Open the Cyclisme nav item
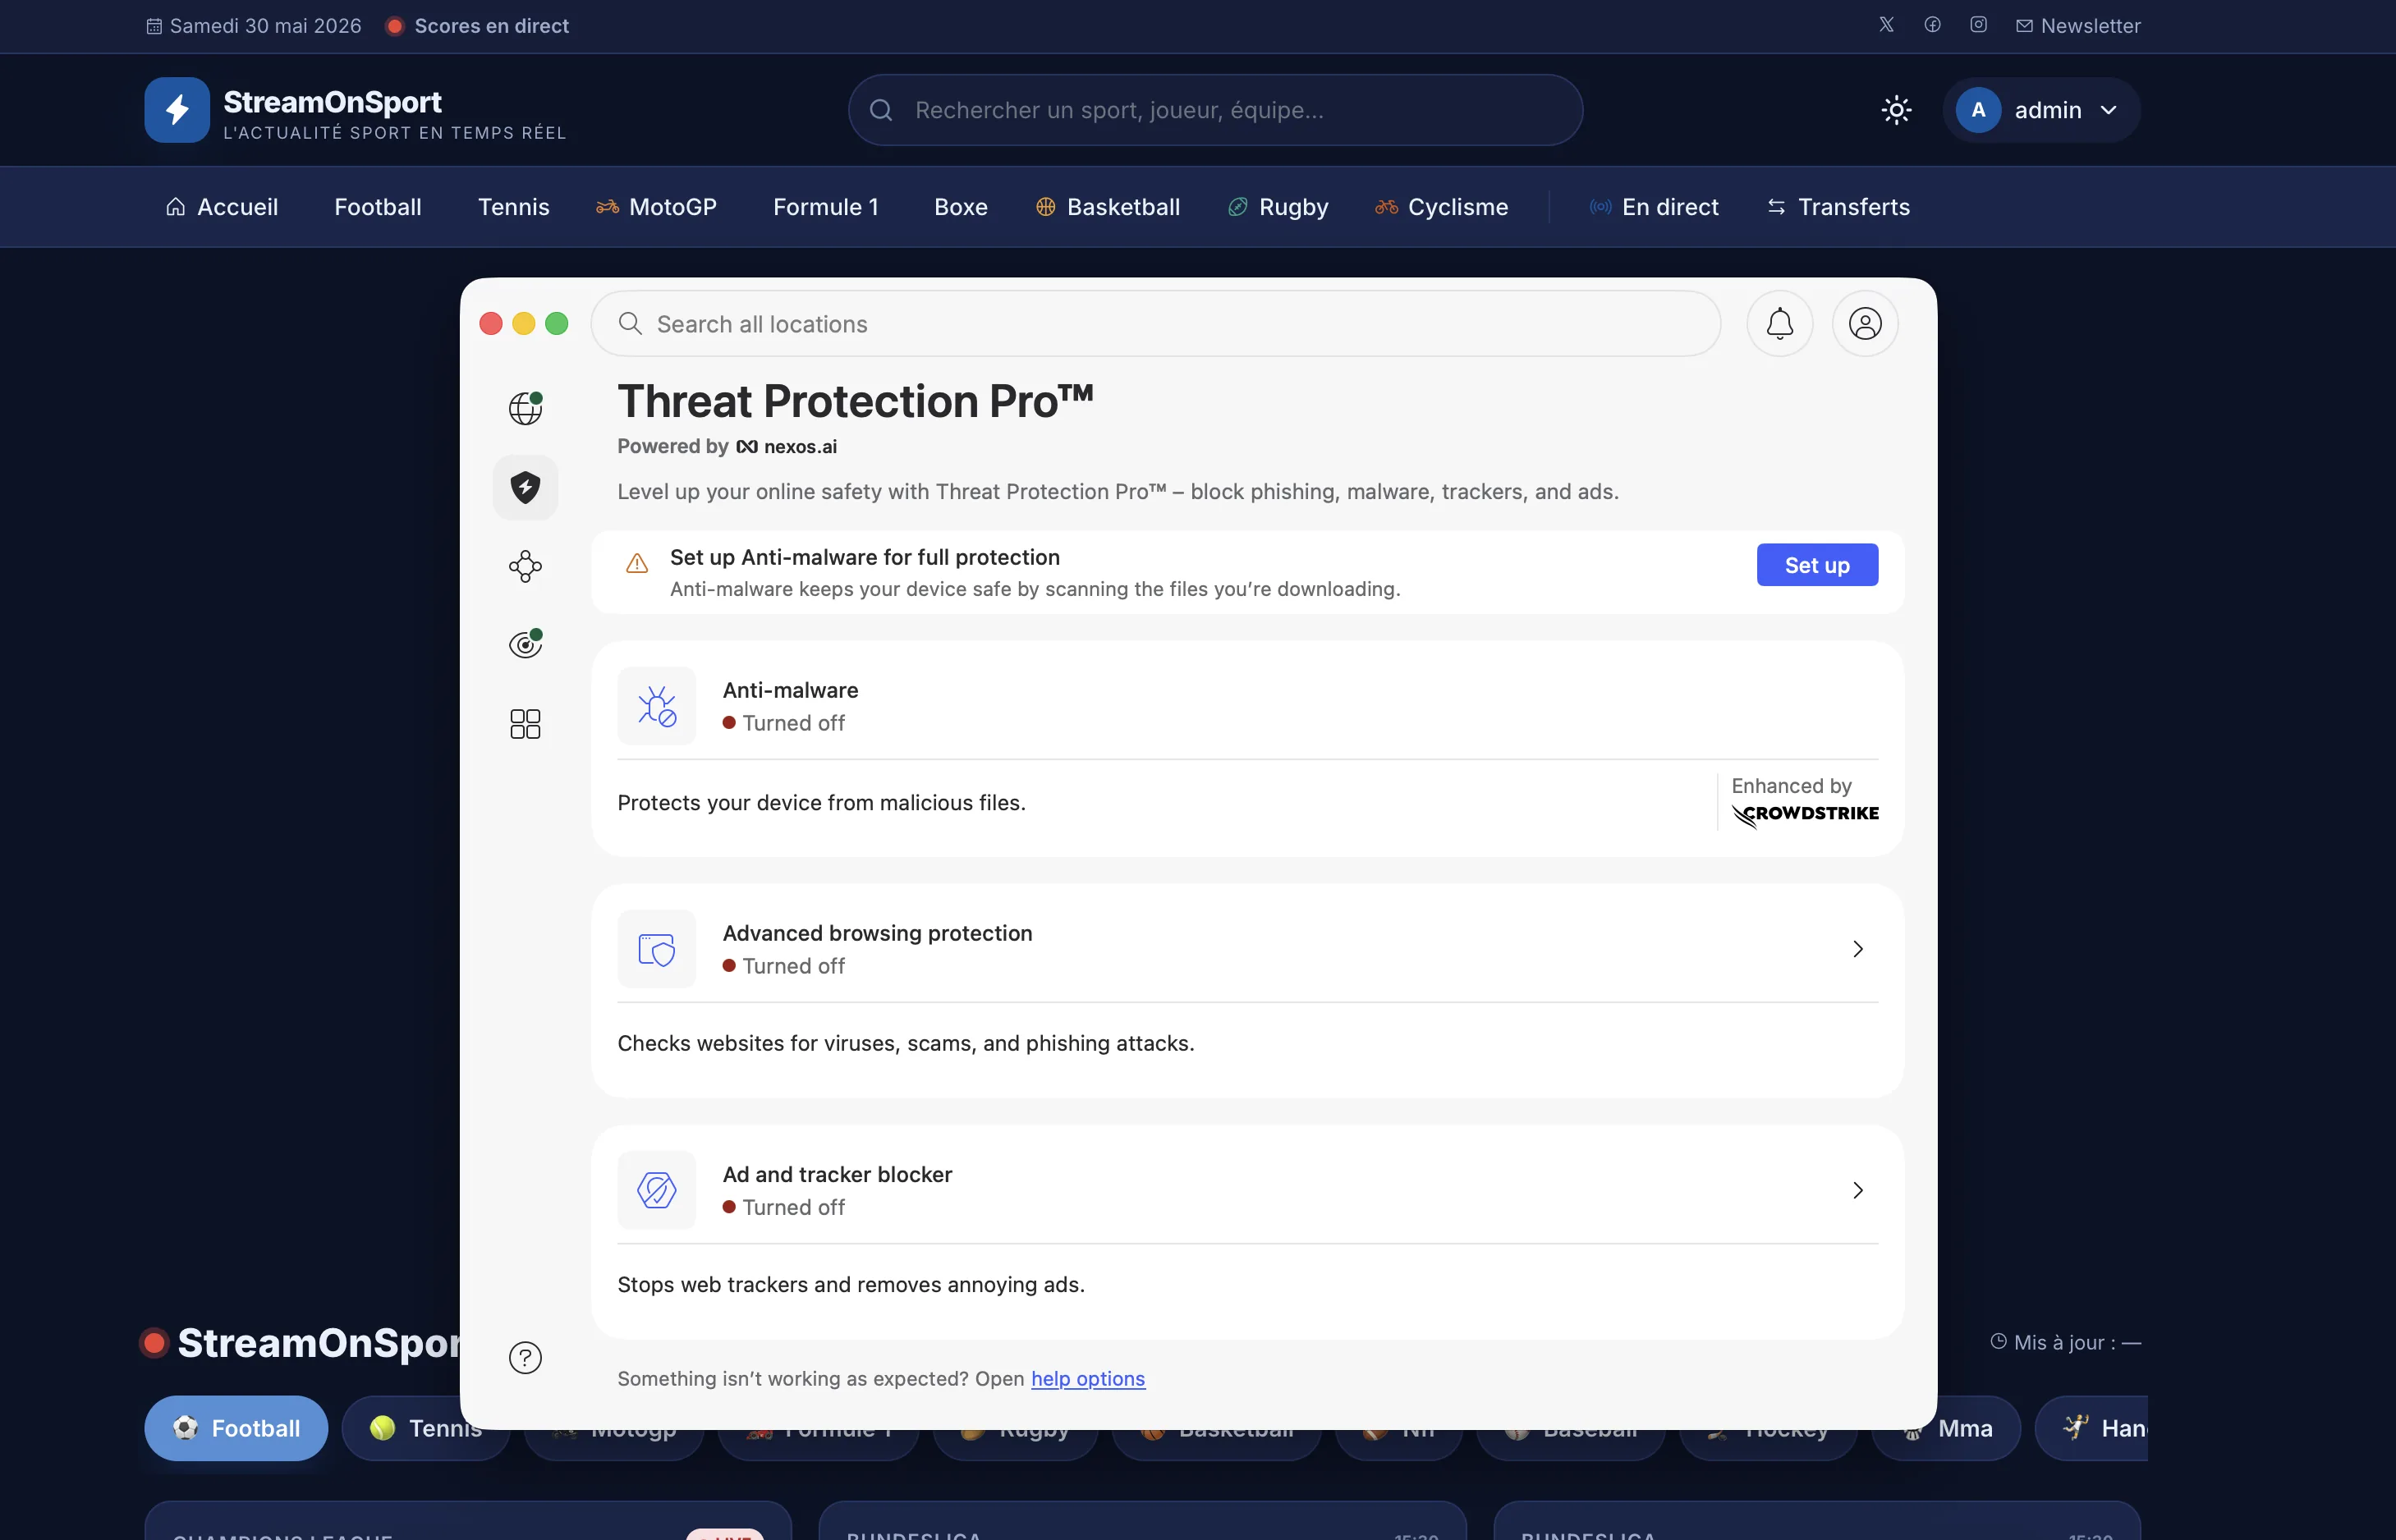Image resolution: width=2396 pixels, height=1540 pixels. [1442, 207]
